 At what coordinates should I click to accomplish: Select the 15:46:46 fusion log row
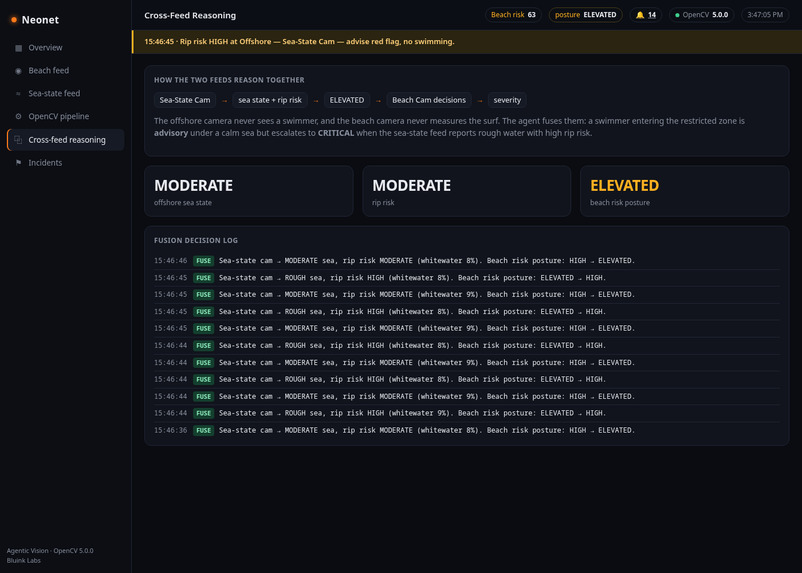tap(466, 261)
